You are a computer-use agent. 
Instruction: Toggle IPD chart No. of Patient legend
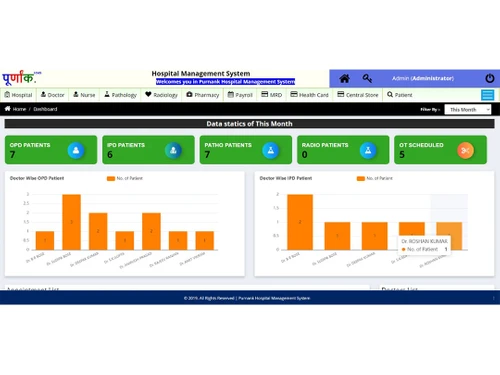(x=375, y=178)
